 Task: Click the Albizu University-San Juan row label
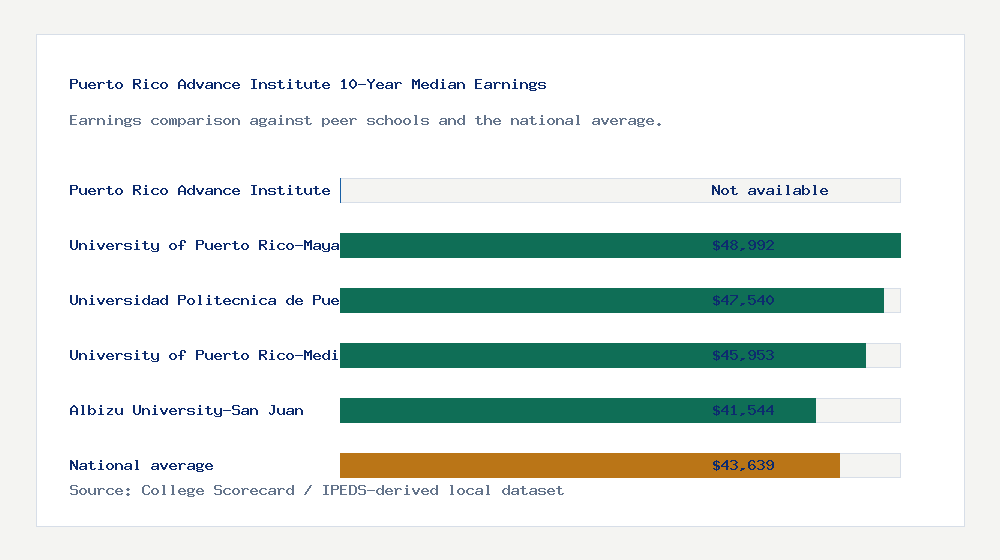(x=186, y=410)
